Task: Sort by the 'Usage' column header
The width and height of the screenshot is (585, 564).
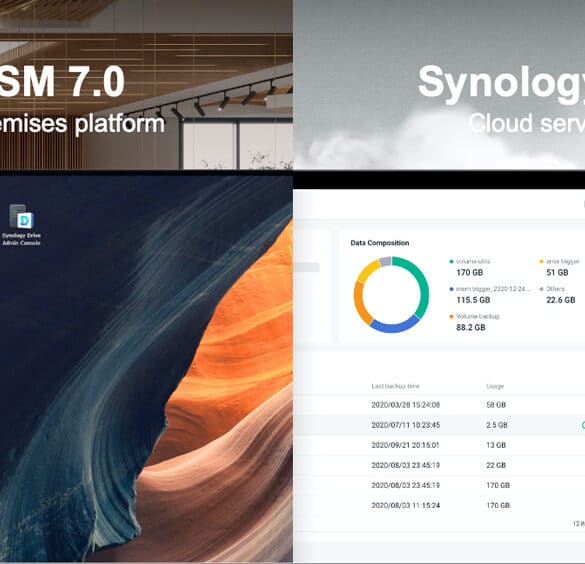Action: tap(495, 386)
